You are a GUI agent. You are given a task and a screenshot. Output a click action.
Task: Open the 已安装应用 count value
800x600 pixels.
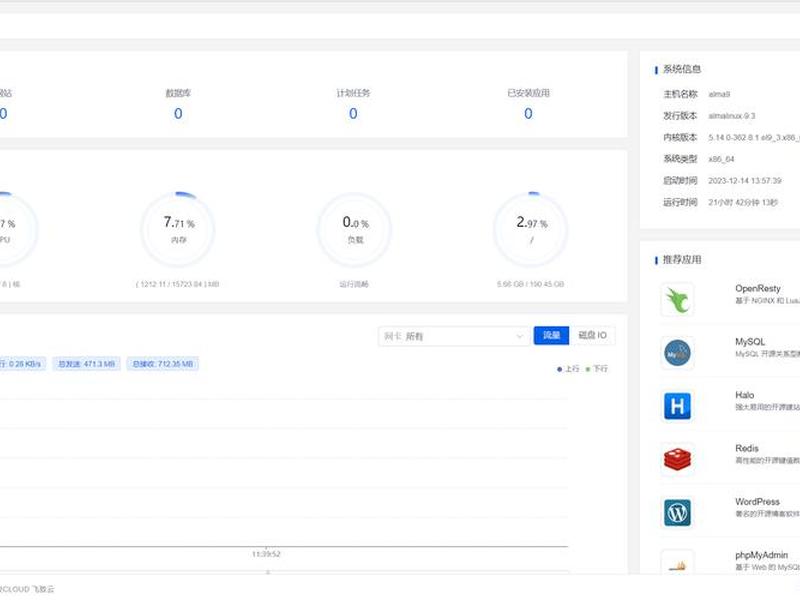point(528,113)
